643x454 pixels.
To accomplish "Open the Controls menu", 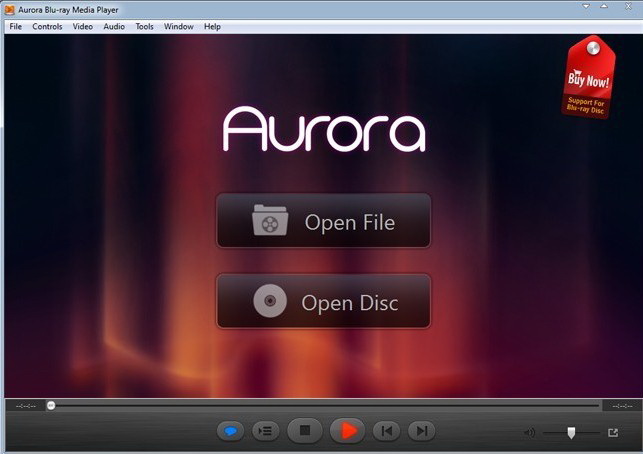I will coord(47,27).
